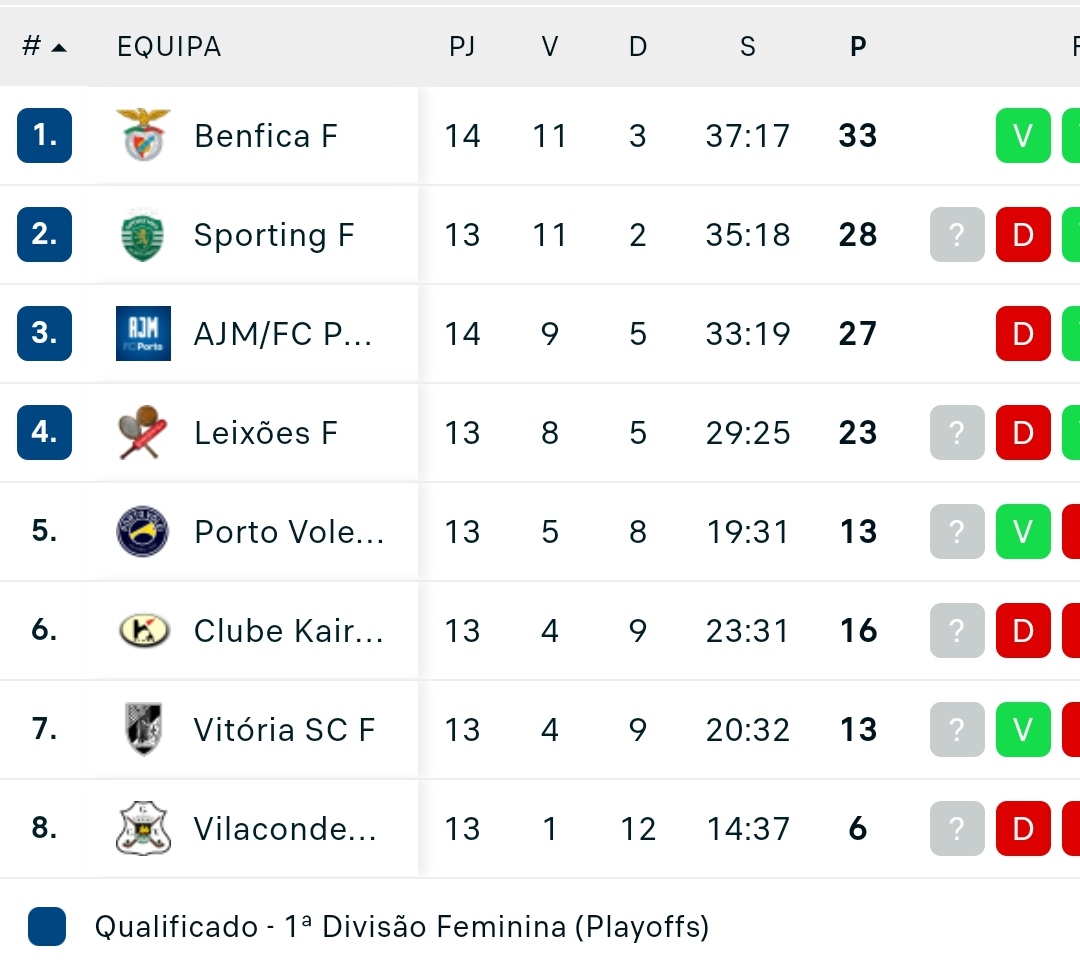Sort by rank using # arrow
Viewport: 1080px width, 972px height.
coord(44,47)
